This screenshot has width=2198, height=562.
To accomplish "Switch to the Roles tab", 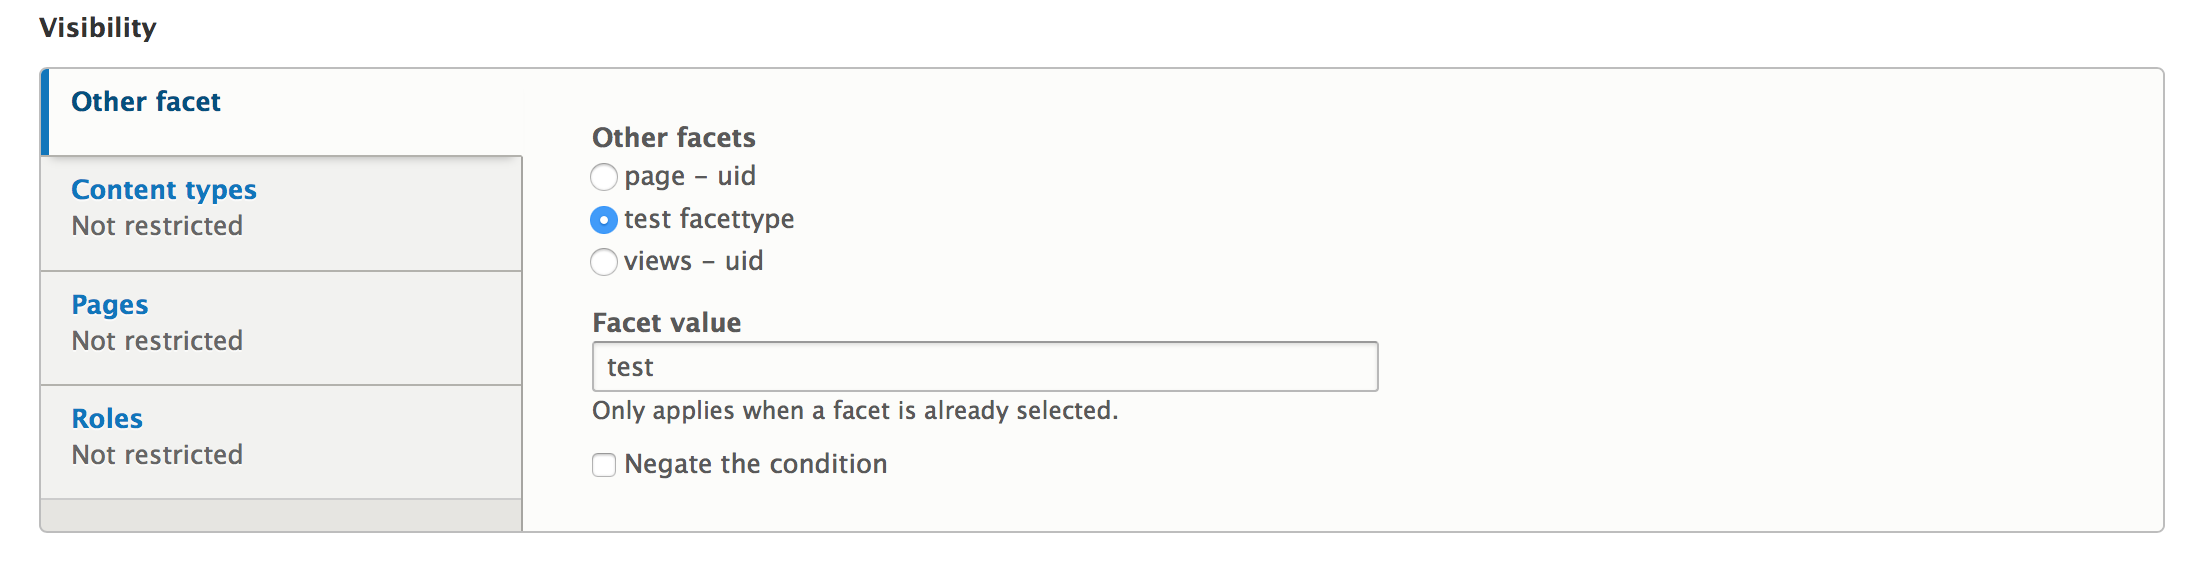I will pos(107,419).
